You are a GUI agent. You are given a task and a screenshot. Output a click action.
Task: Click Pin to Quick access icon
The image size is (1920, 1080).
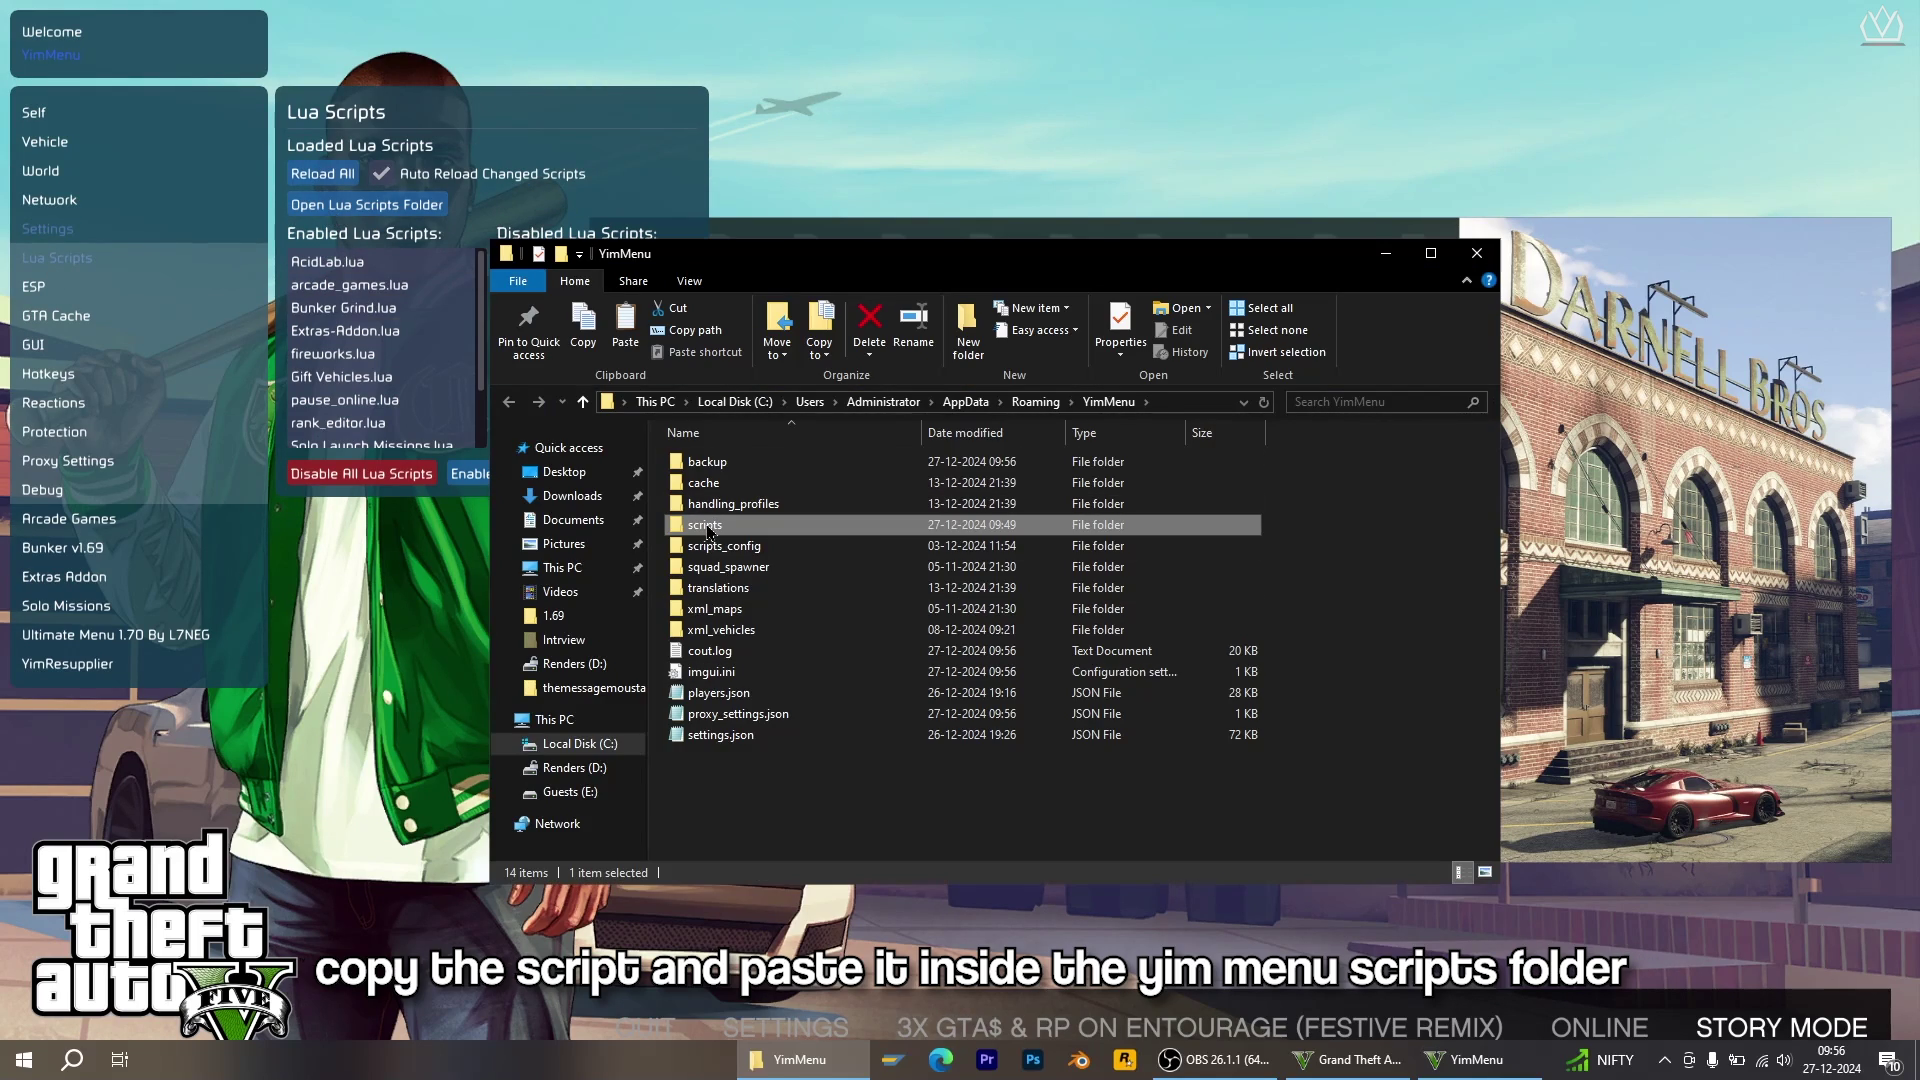528,318
